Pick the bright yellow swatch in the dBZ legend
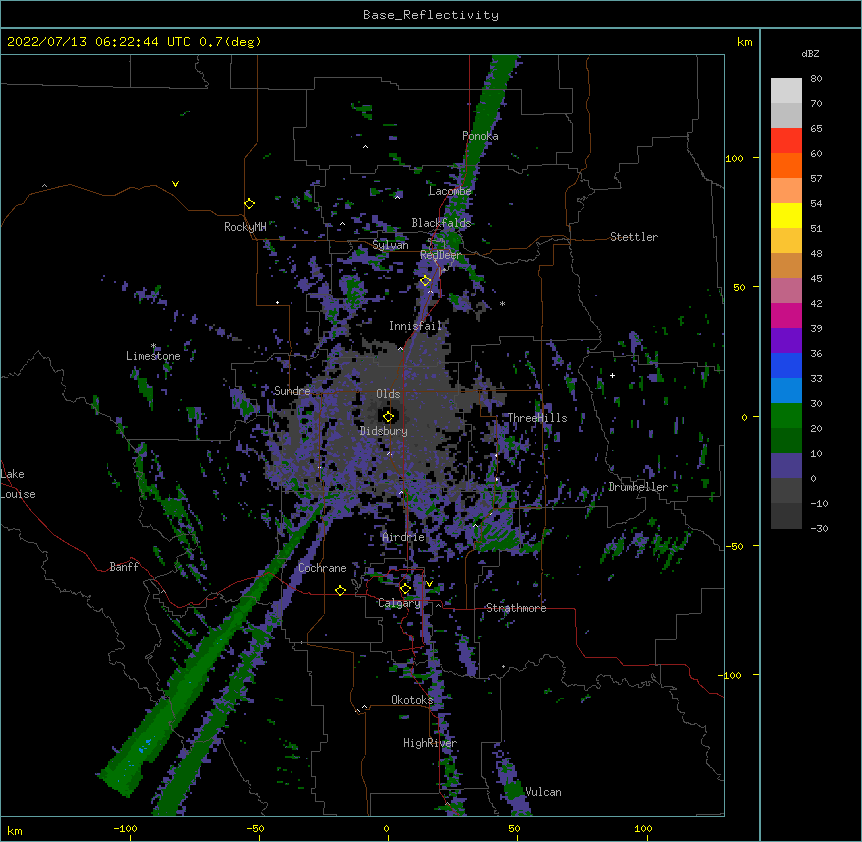Viewport: 862px width, 842px height. [786, 215]
